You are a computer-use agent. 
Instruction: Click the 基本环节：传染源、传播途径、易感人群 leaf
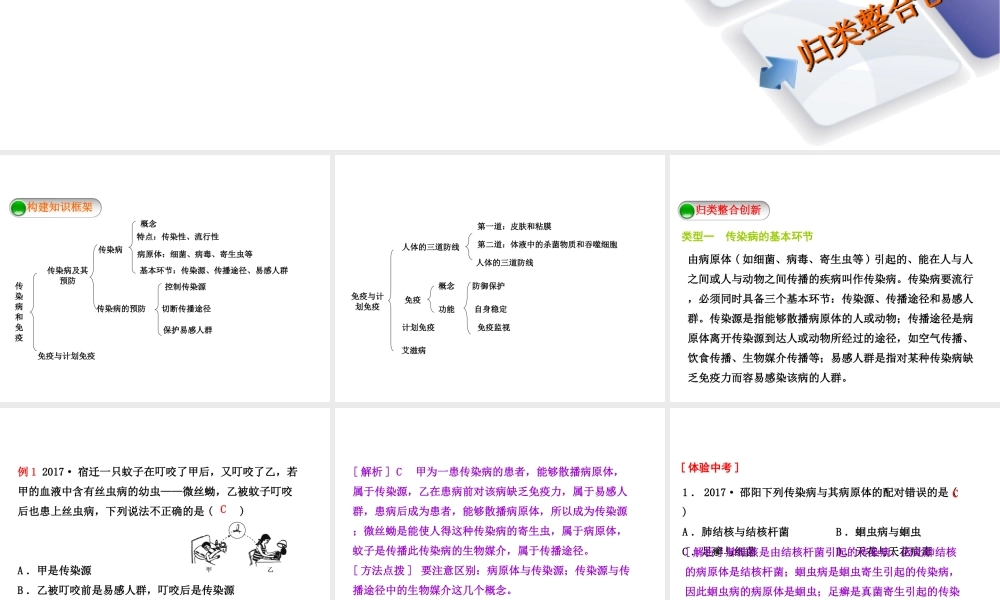tap(214, 270)
